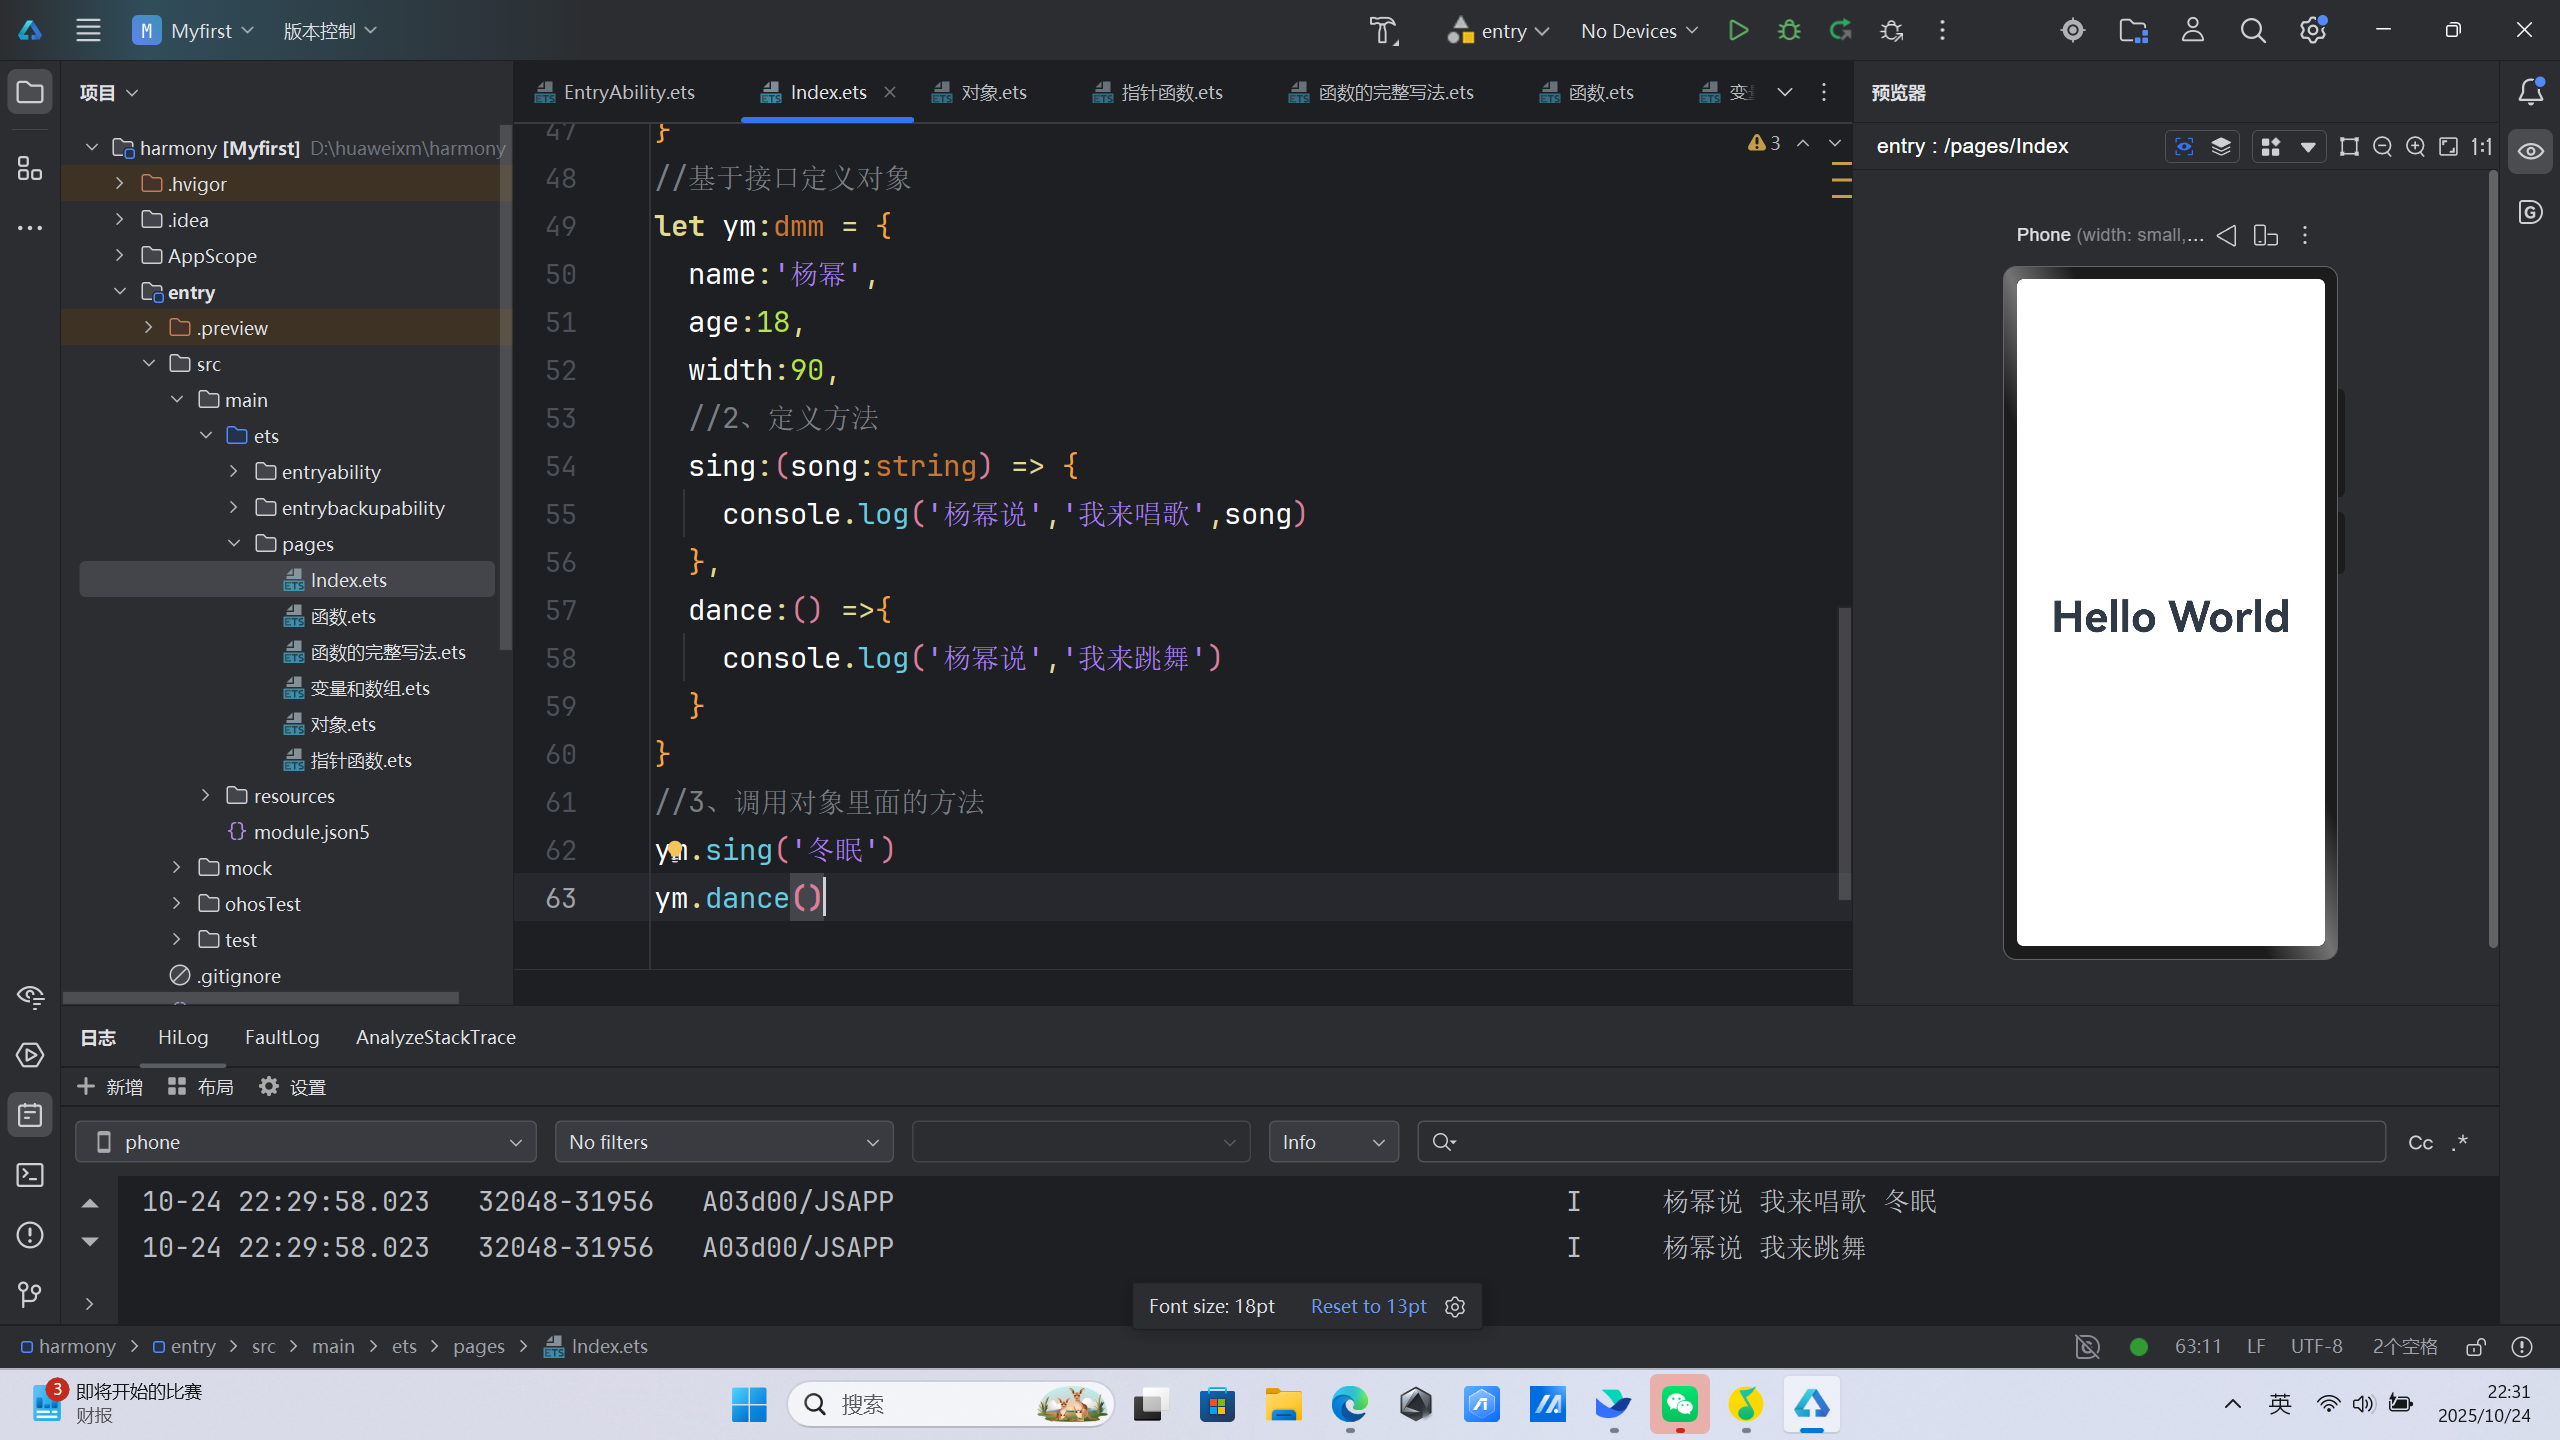Viewport: 2560px width, 1440px height.
Task: Open the phone device dropdown in HiLog
Action: [x=306, y=1142]
